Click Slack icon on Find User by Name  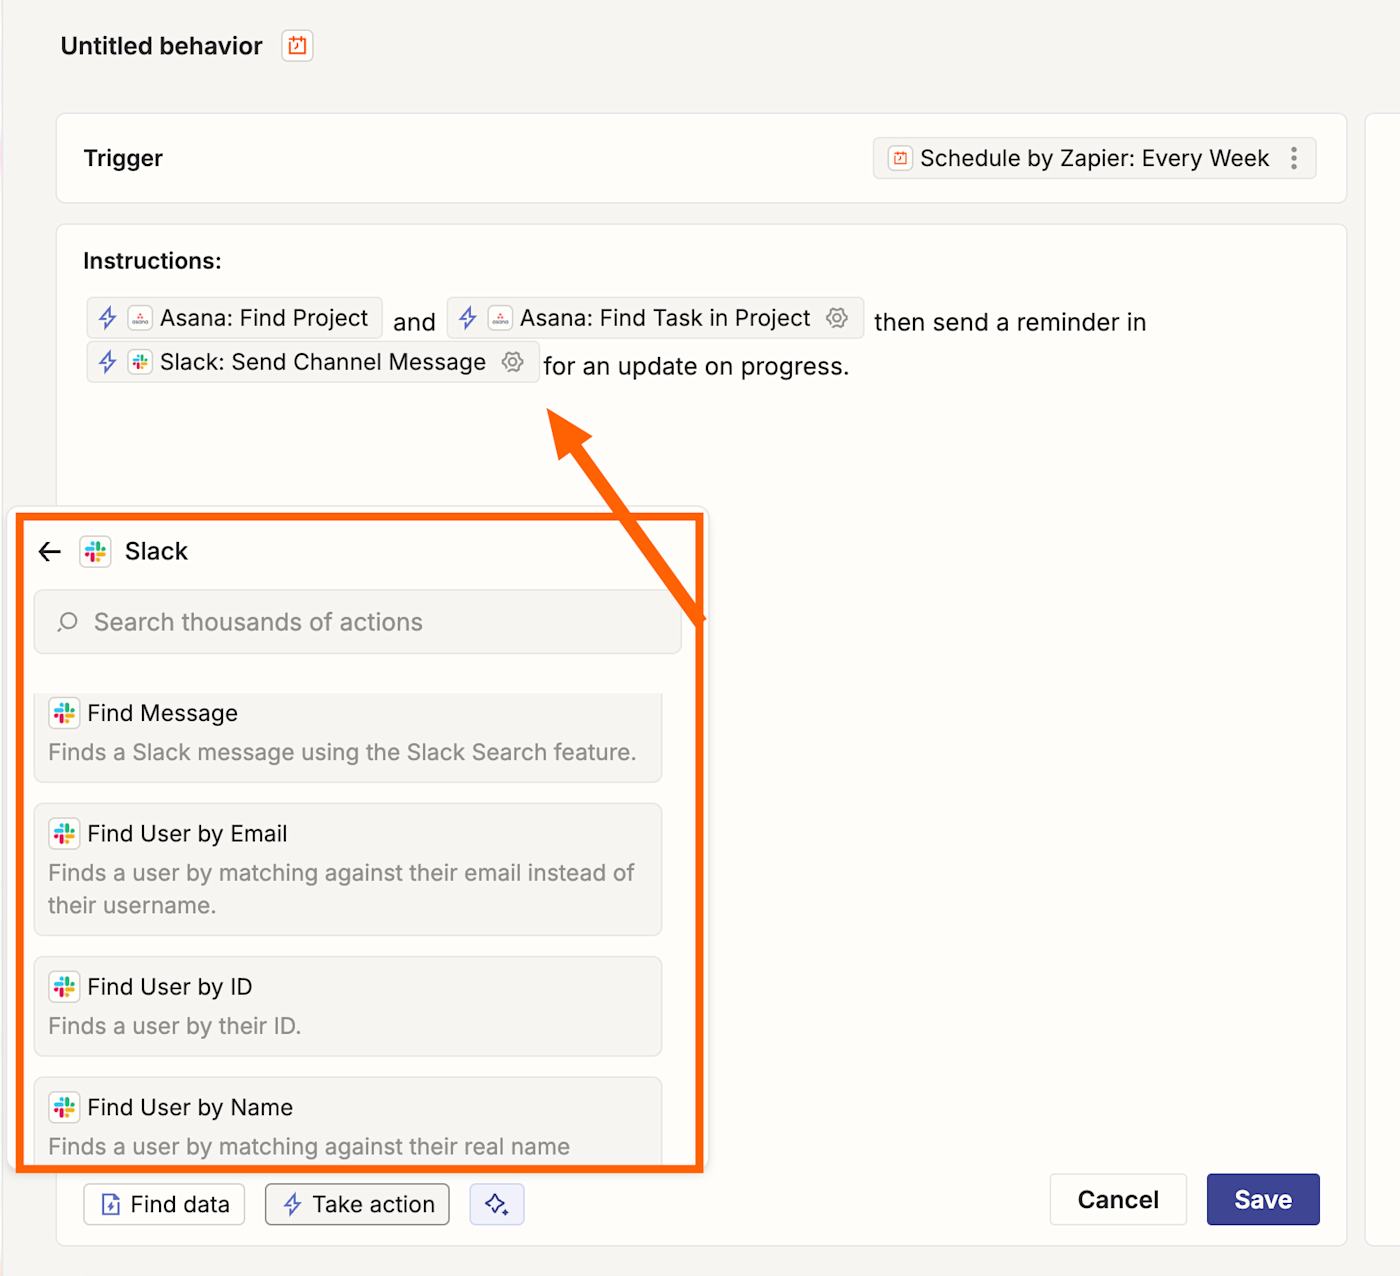(x=64, y=1108)
